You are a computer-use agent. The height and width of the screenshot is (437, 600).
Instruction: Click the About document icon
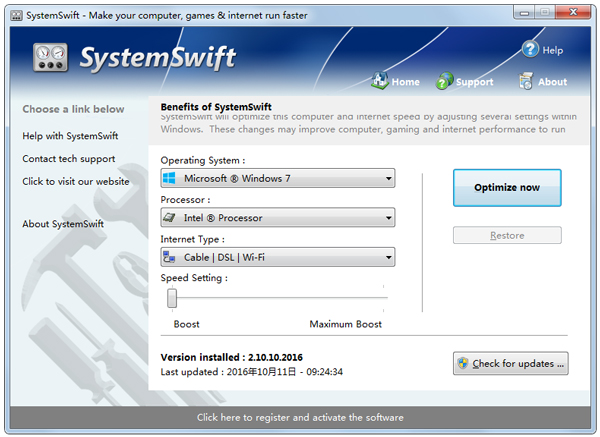[x=525, y=81]
